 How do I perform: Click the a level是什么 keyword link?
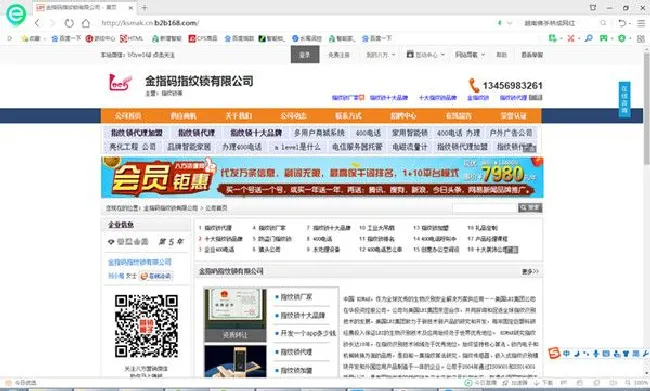coord(297,147)
